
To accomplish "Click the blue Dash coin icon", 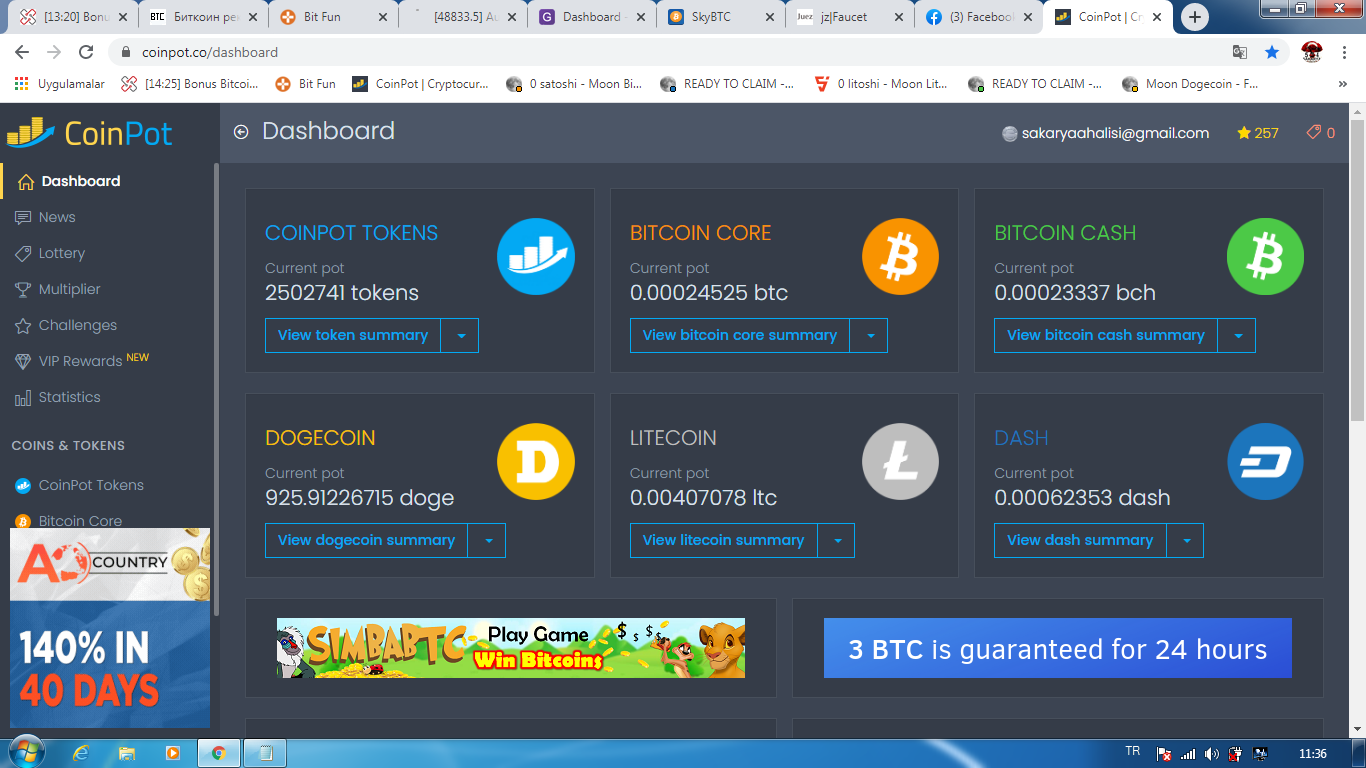I will [x=1265, y=462].
